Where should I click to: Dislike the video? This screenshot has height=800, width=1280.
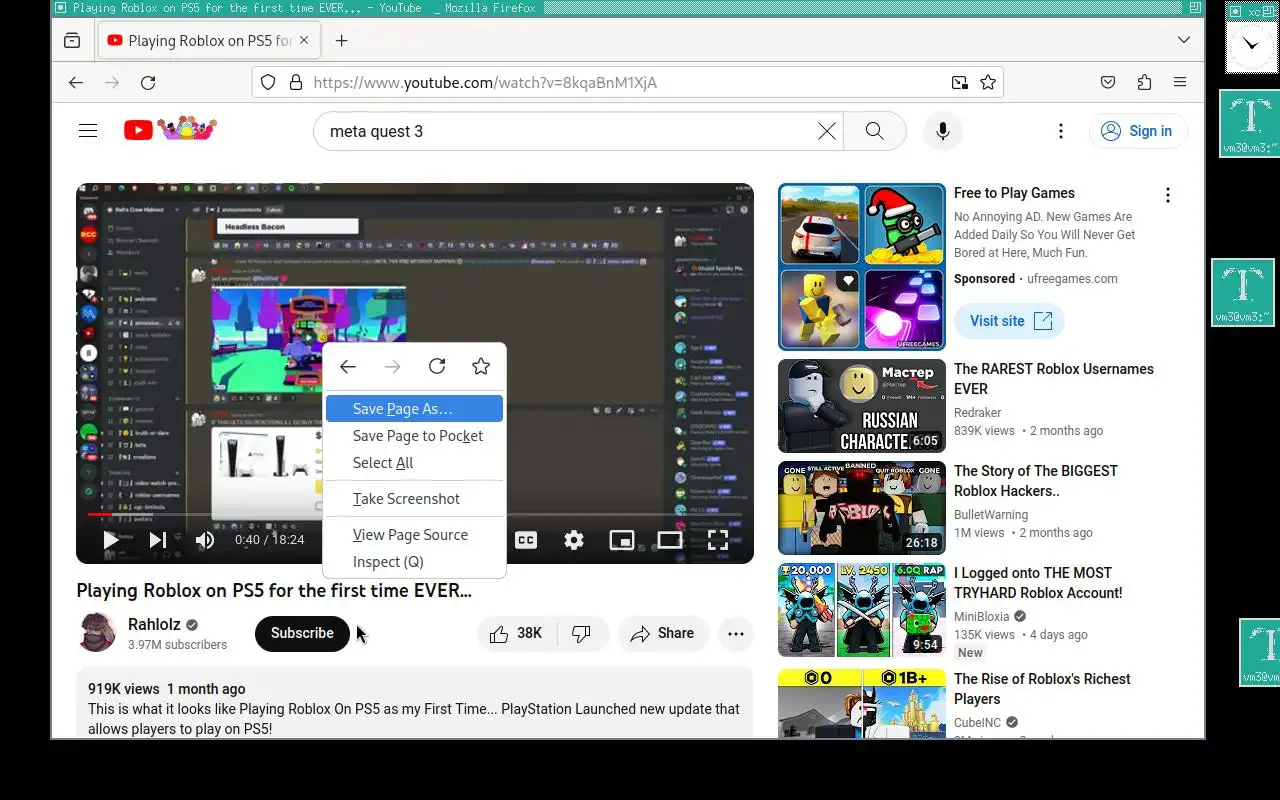[x=581, y=633]
